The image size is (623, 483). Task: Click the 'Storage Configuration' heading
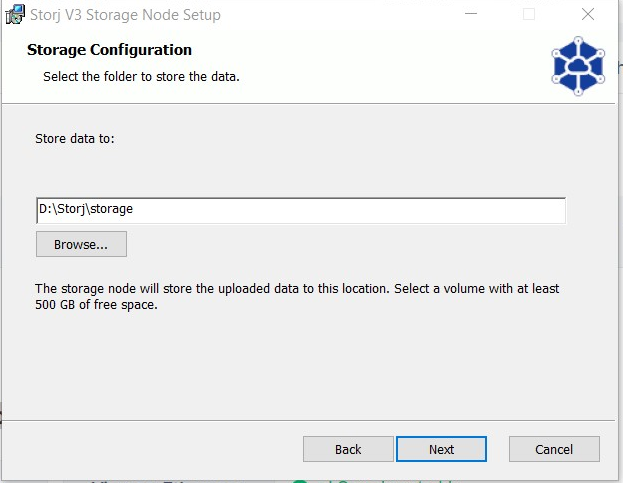tap(109, 50)
